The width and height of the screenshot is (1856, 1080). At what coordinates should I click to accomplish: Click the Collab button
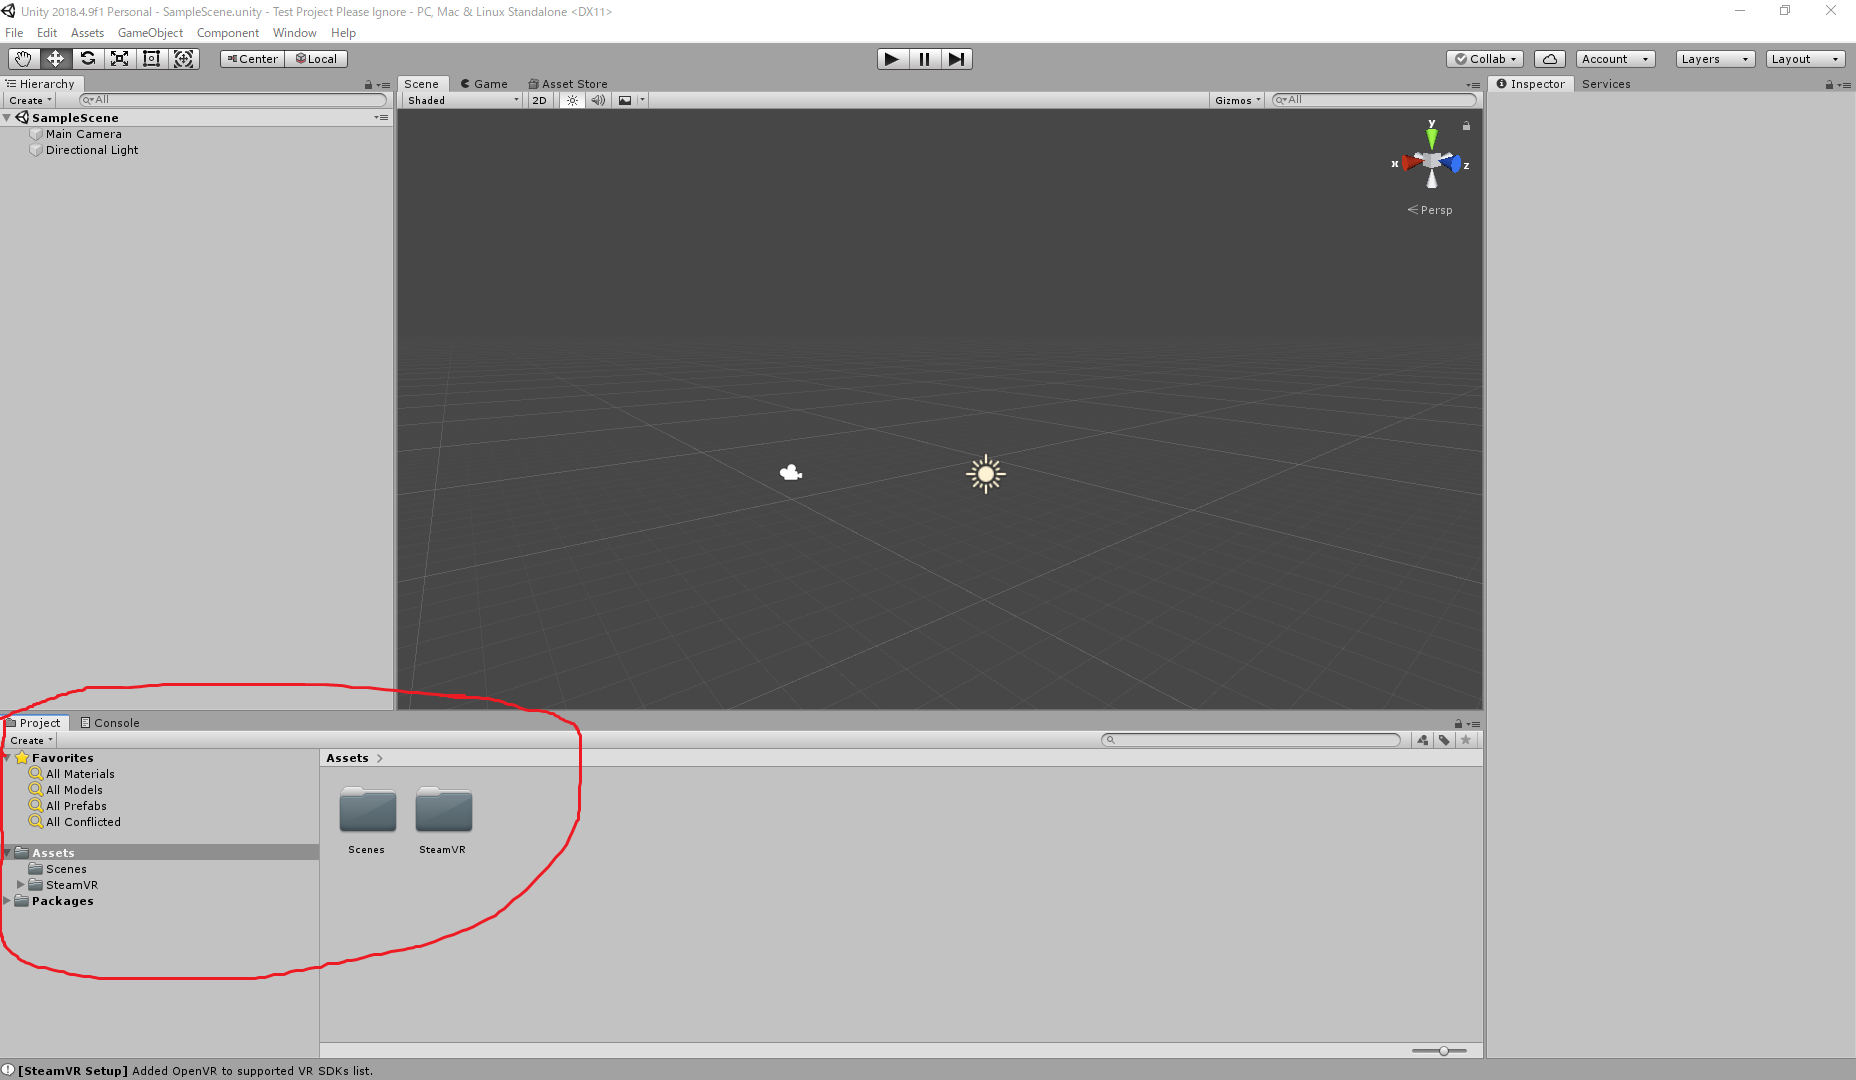(x=1484, y=58)
